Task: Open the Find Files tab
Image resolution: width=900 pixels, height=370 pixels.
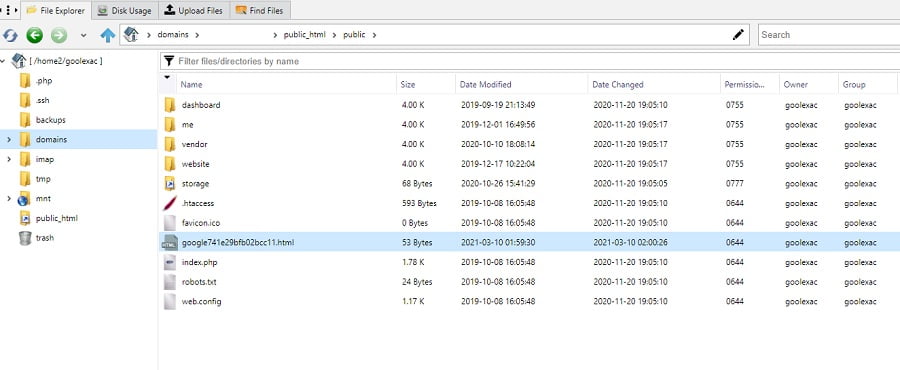Action: 259,10
